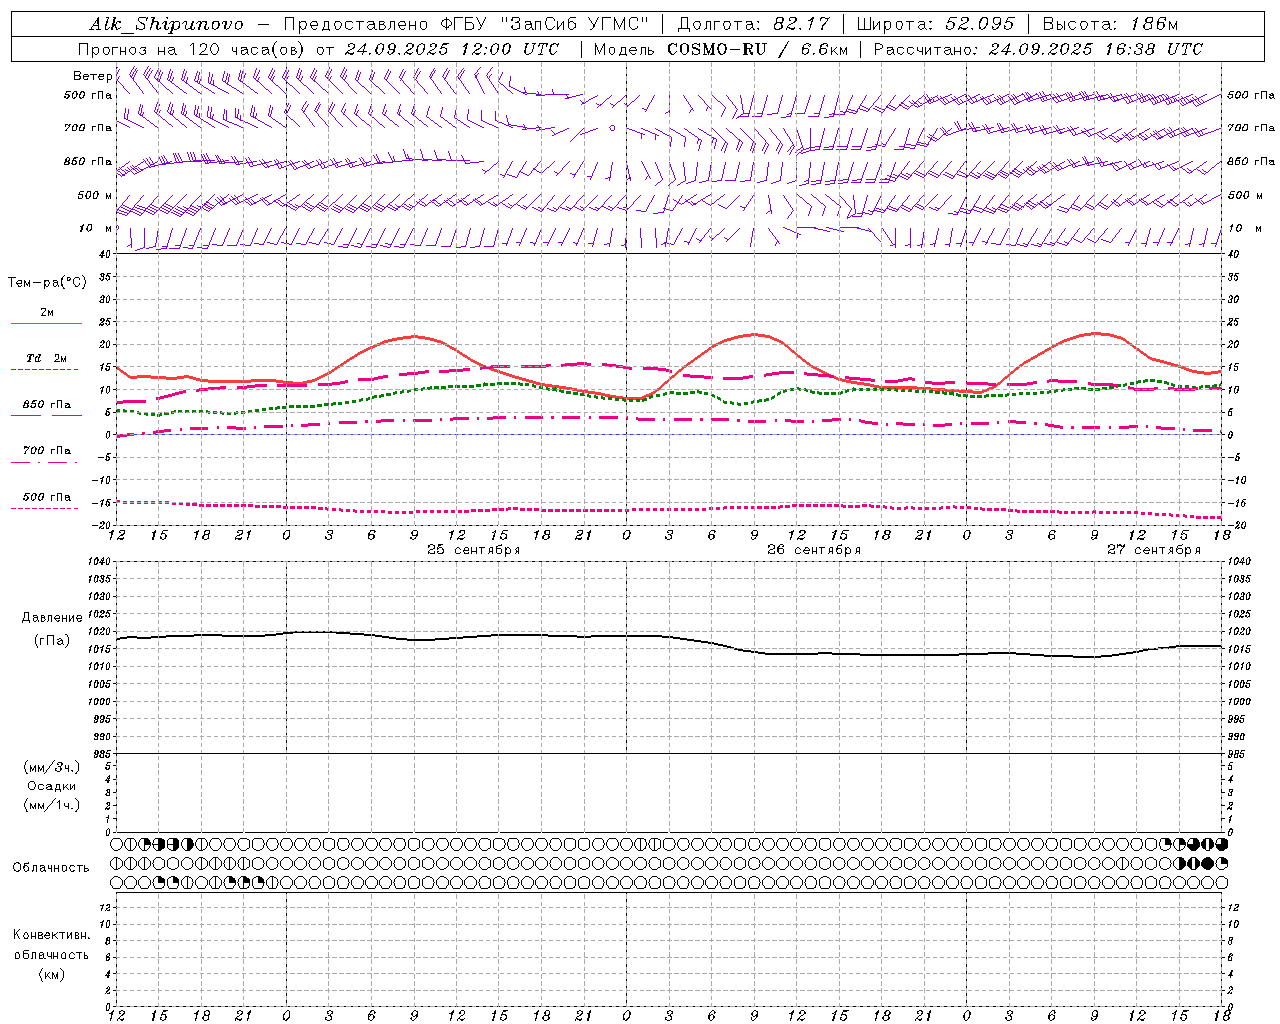Screen dimensions: 1280x1024
Task: Select the Широта: 52.095 value
Action: (x=936, y=24)
